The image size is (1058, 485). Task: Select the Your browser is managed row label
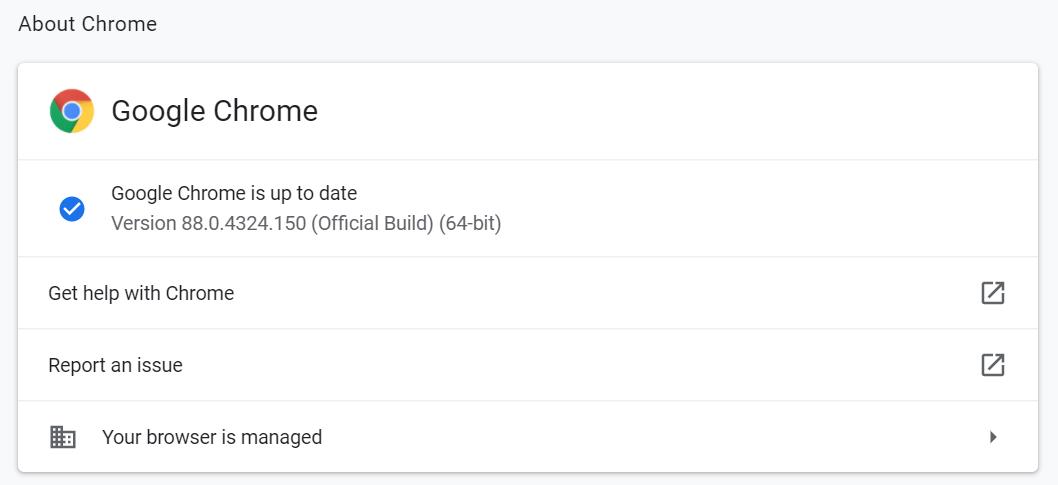[x=212, y=437]
